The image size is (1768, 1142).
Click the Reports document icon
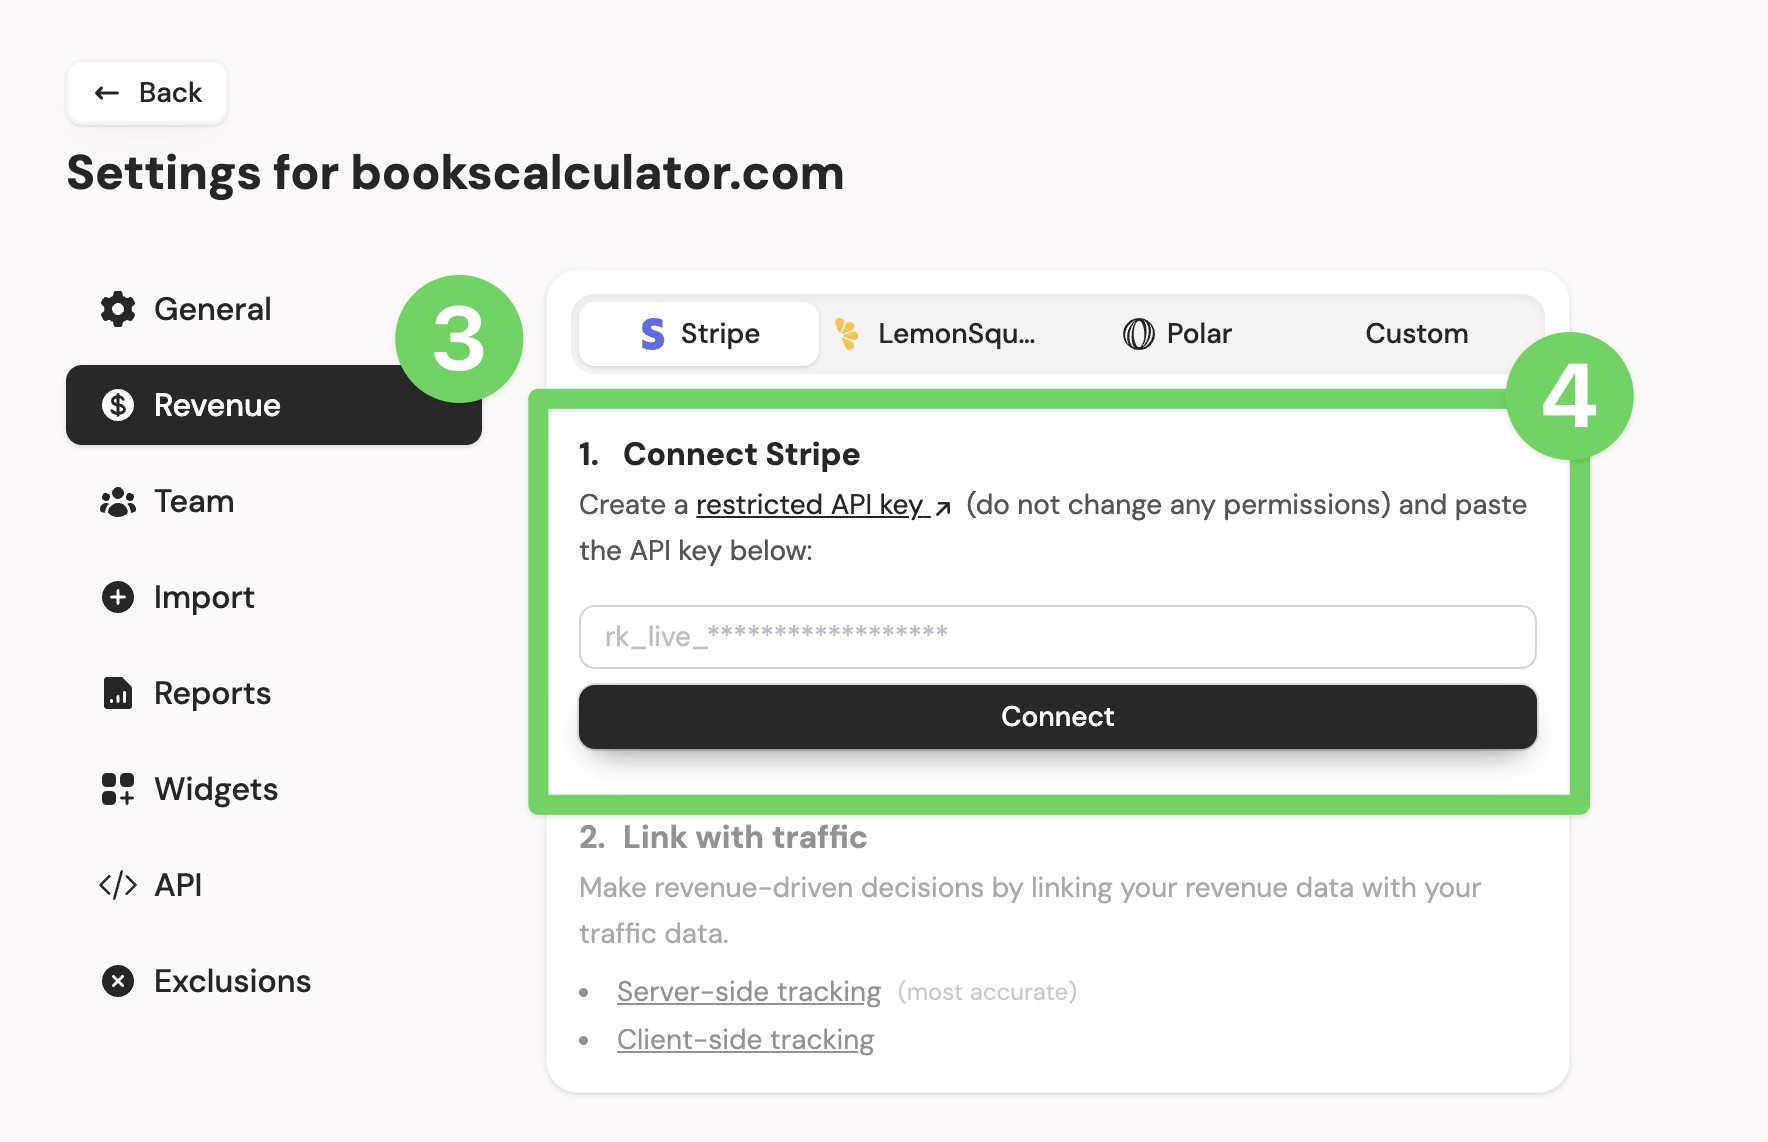pyautogui.click(x=118, y=693)
